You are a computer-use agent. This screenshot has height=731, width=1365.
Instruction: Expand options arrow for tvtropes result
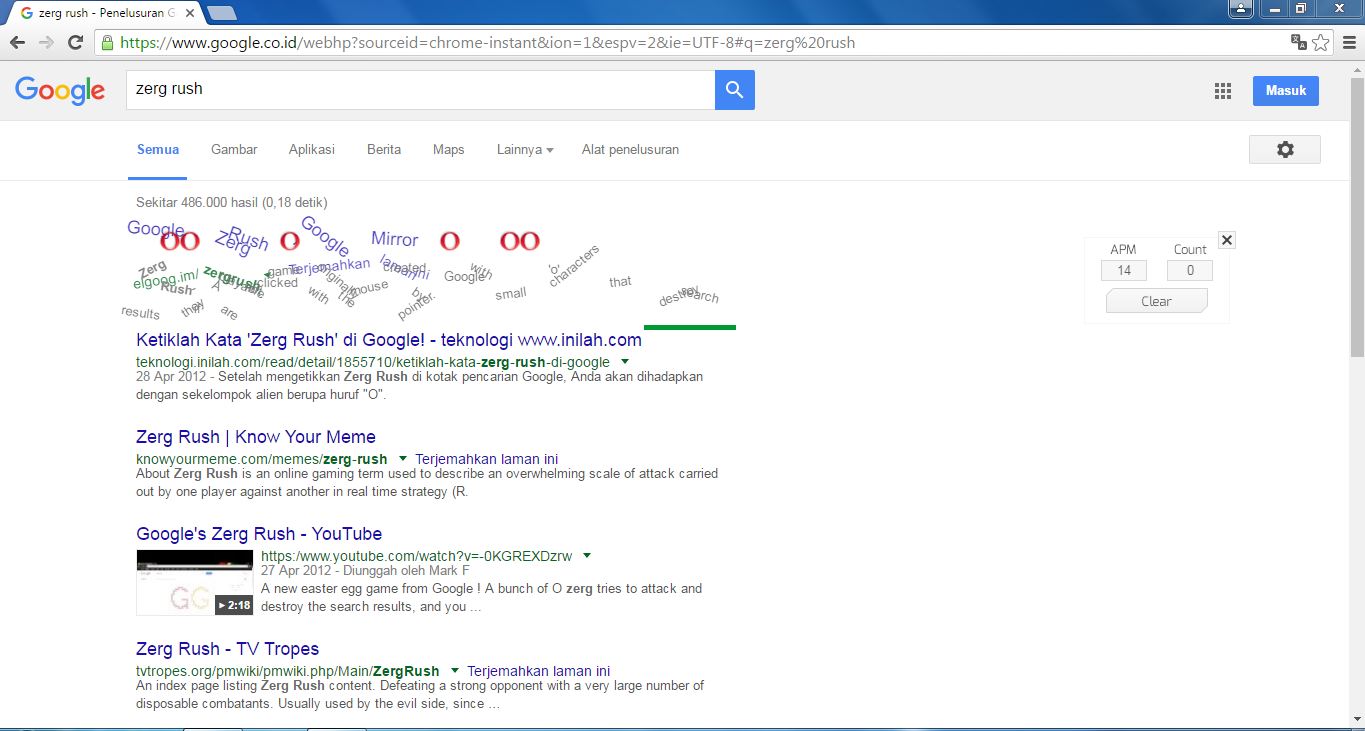coord(454,670)
